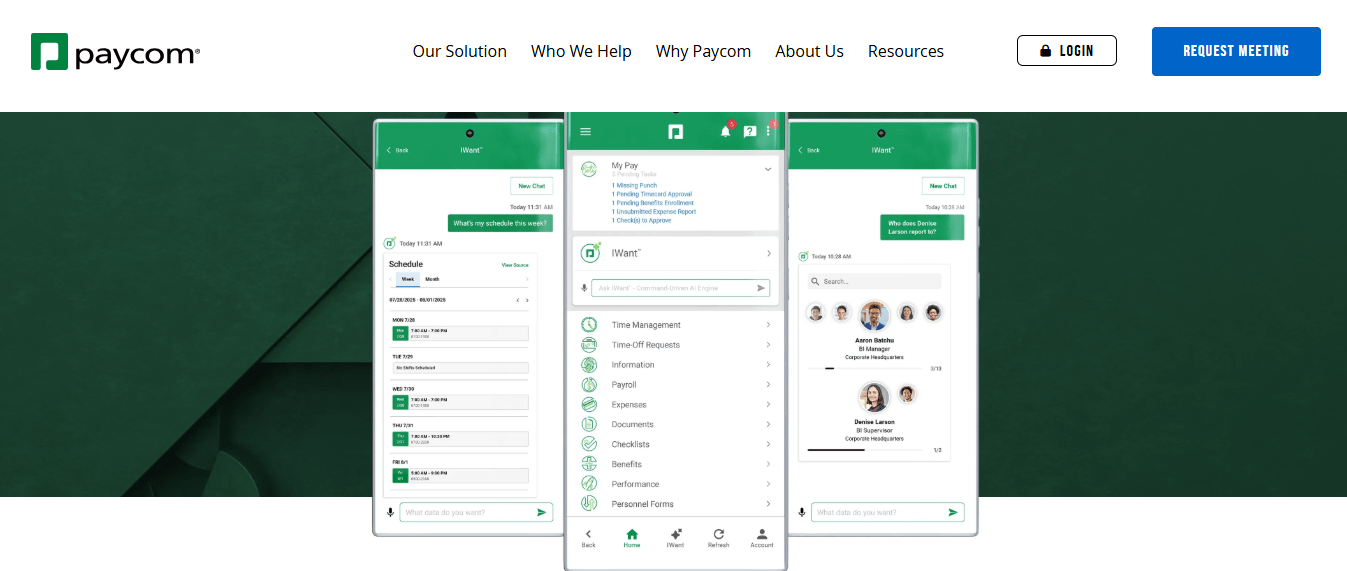
Task: Click the REQUEST MEETING button
Action: coord(1235,51)
